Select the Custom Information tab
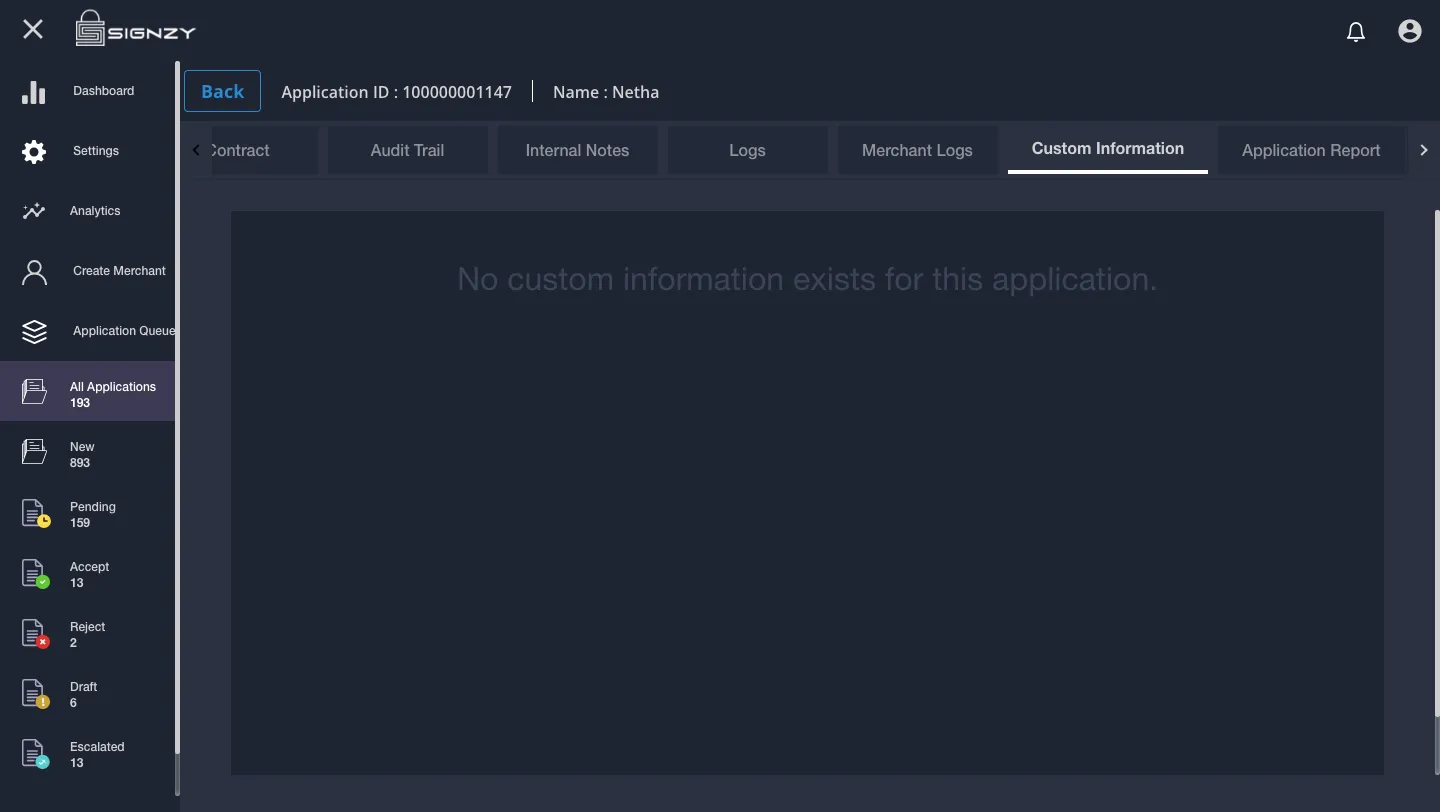1440x812 pixels. click(x=1108, y=149)
